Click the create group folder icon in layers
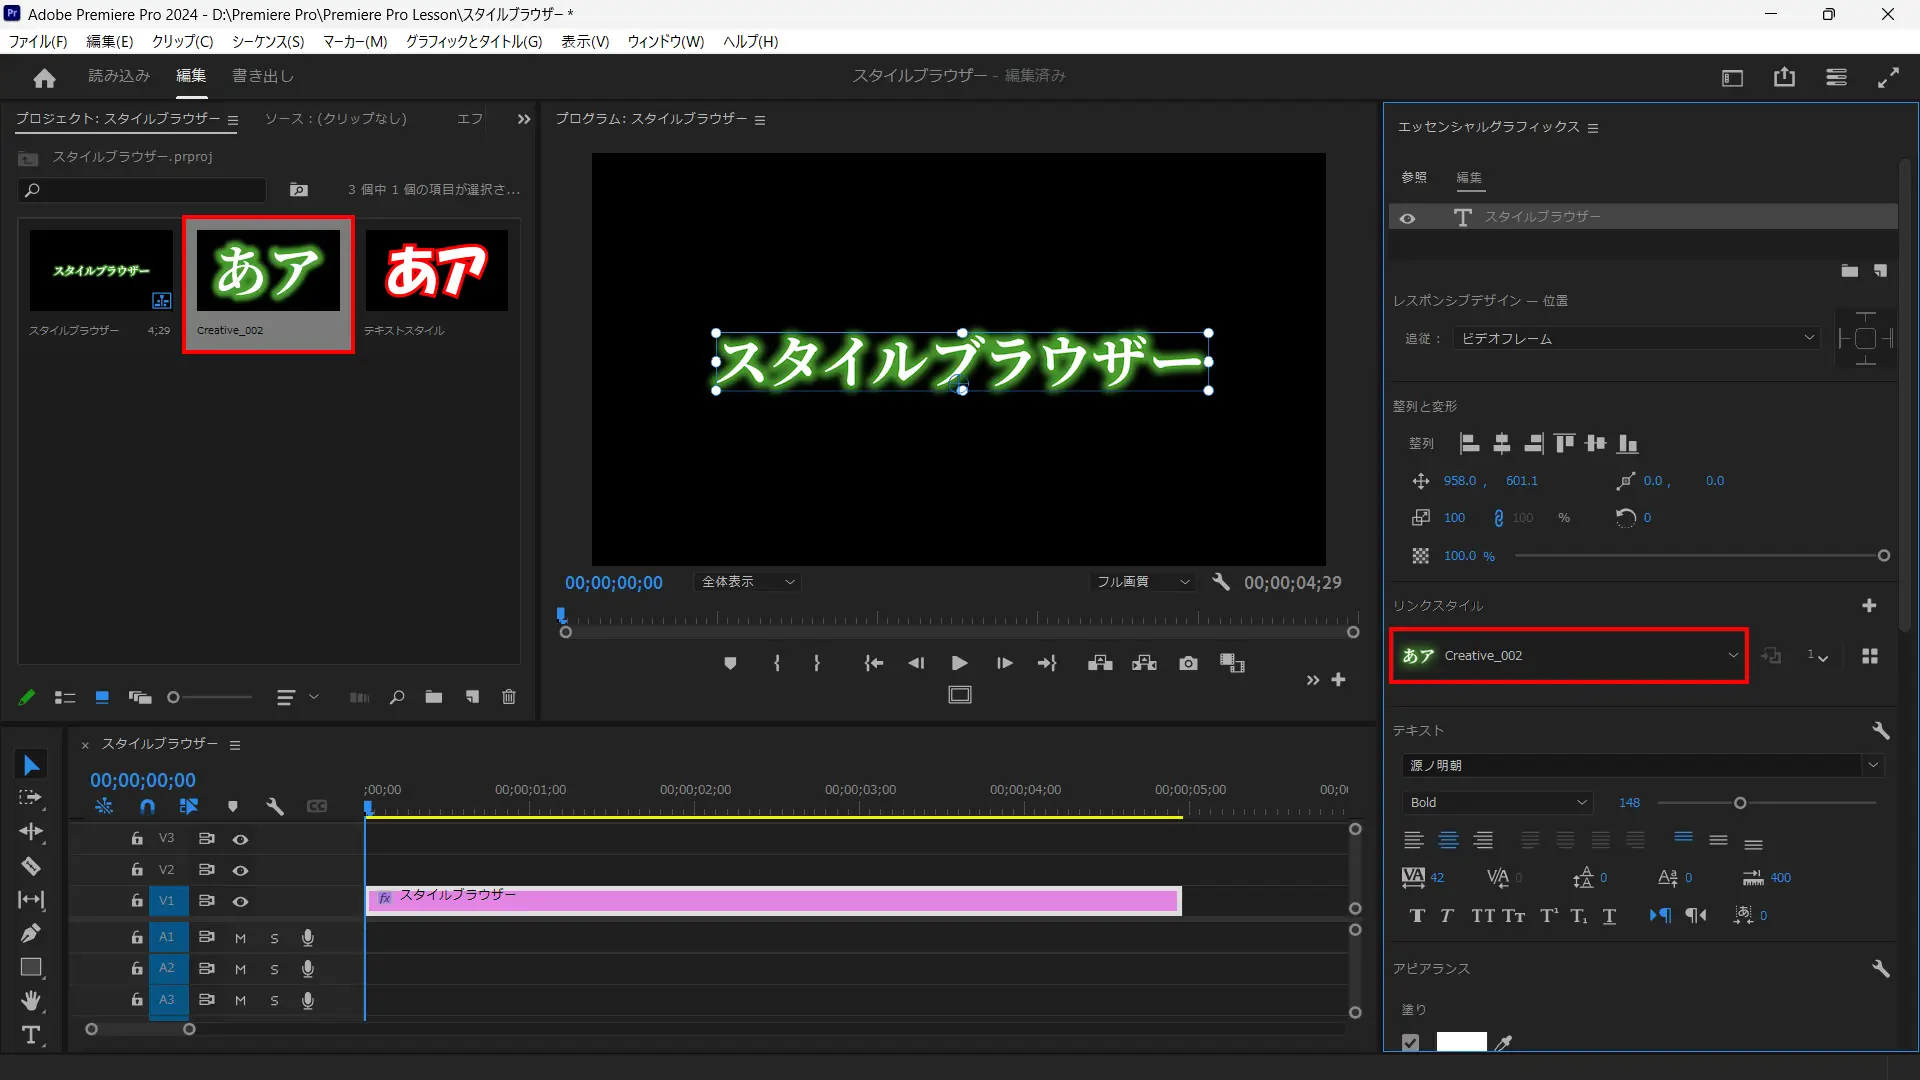1920x1080 pixels. (1850, 271)
